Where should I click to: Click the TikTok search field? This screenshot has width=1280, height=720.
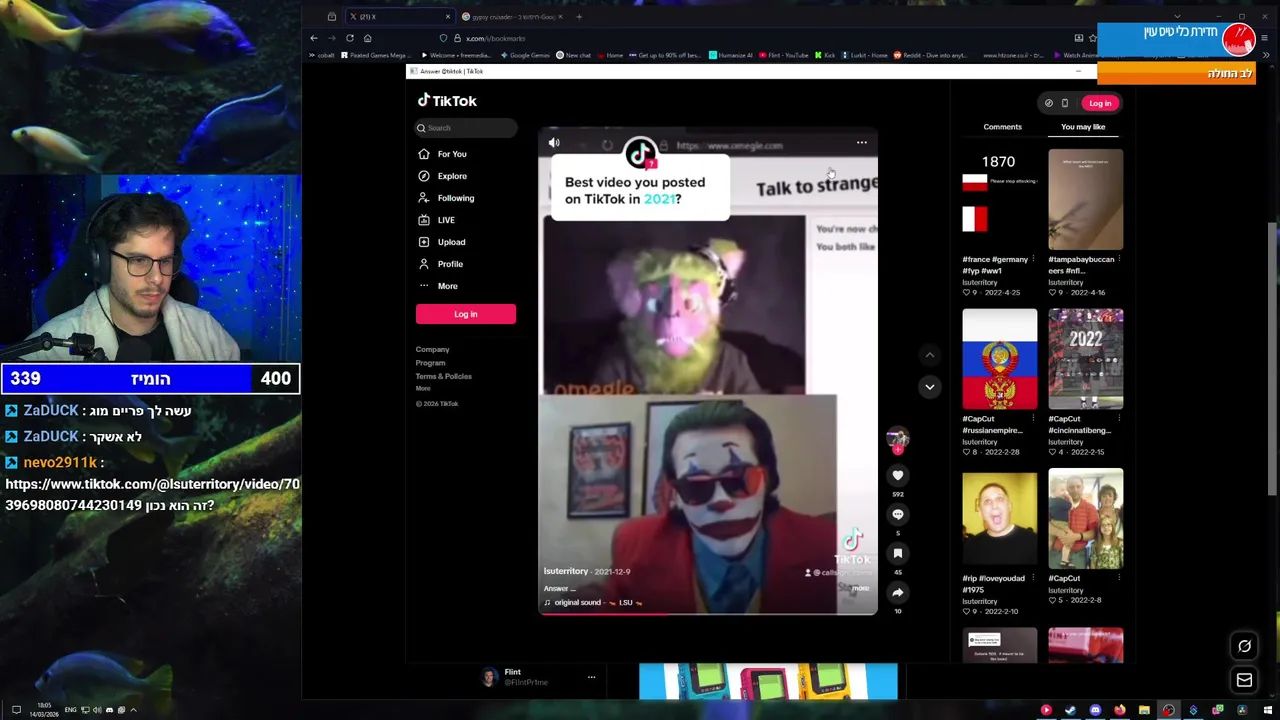(x=466, y=128)
